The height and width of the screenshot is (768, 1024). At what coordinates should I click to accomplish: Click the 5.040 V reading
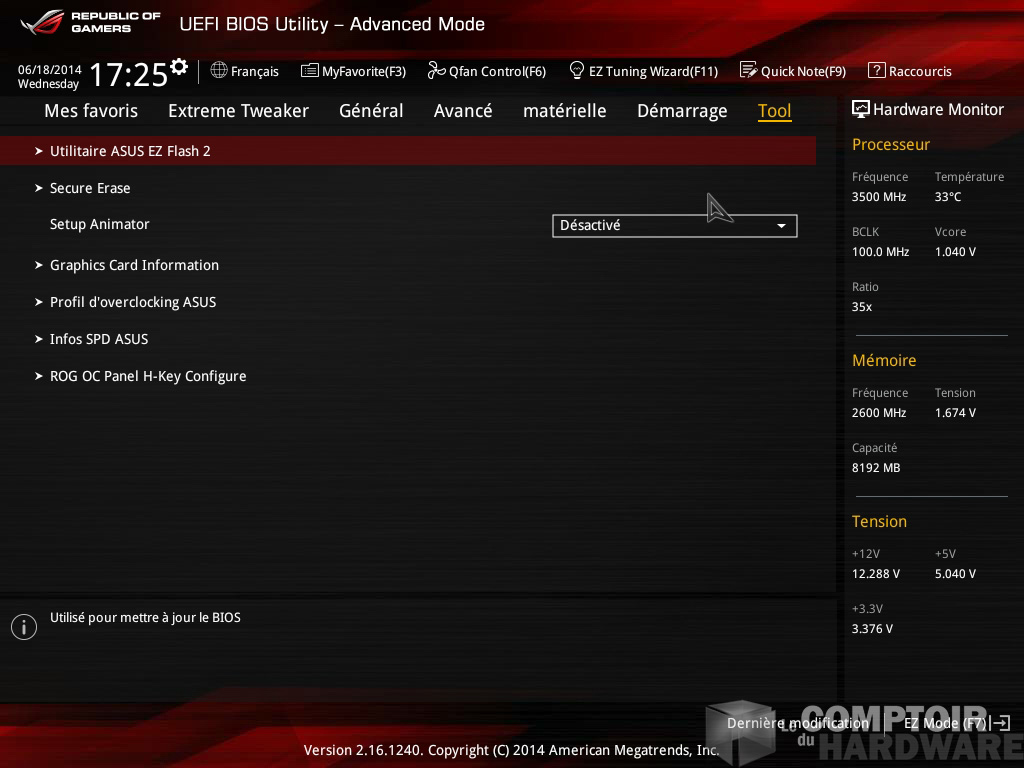tap(955, 574)
